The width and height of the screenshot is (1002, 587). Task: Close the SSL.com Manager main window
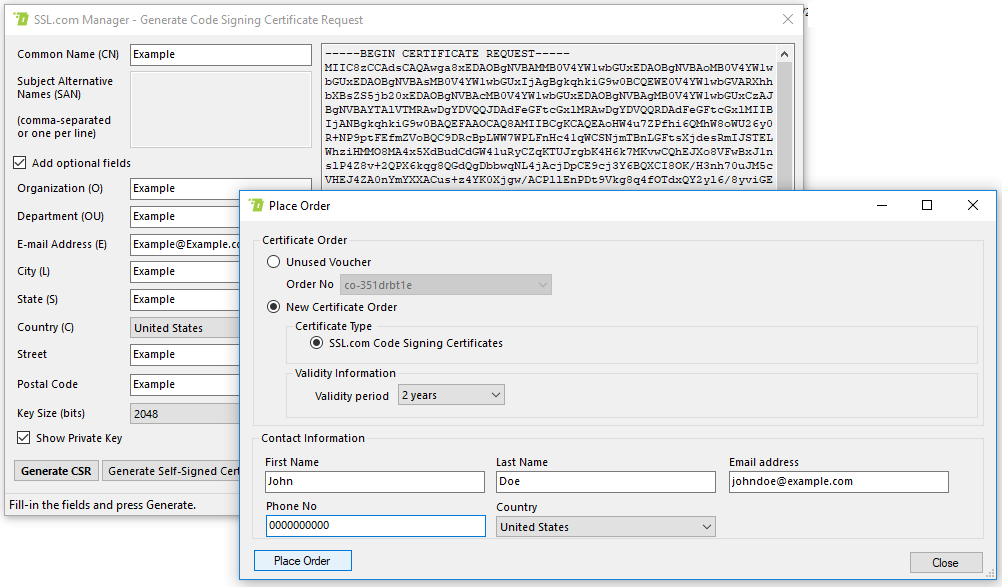[x=788, y=19]
